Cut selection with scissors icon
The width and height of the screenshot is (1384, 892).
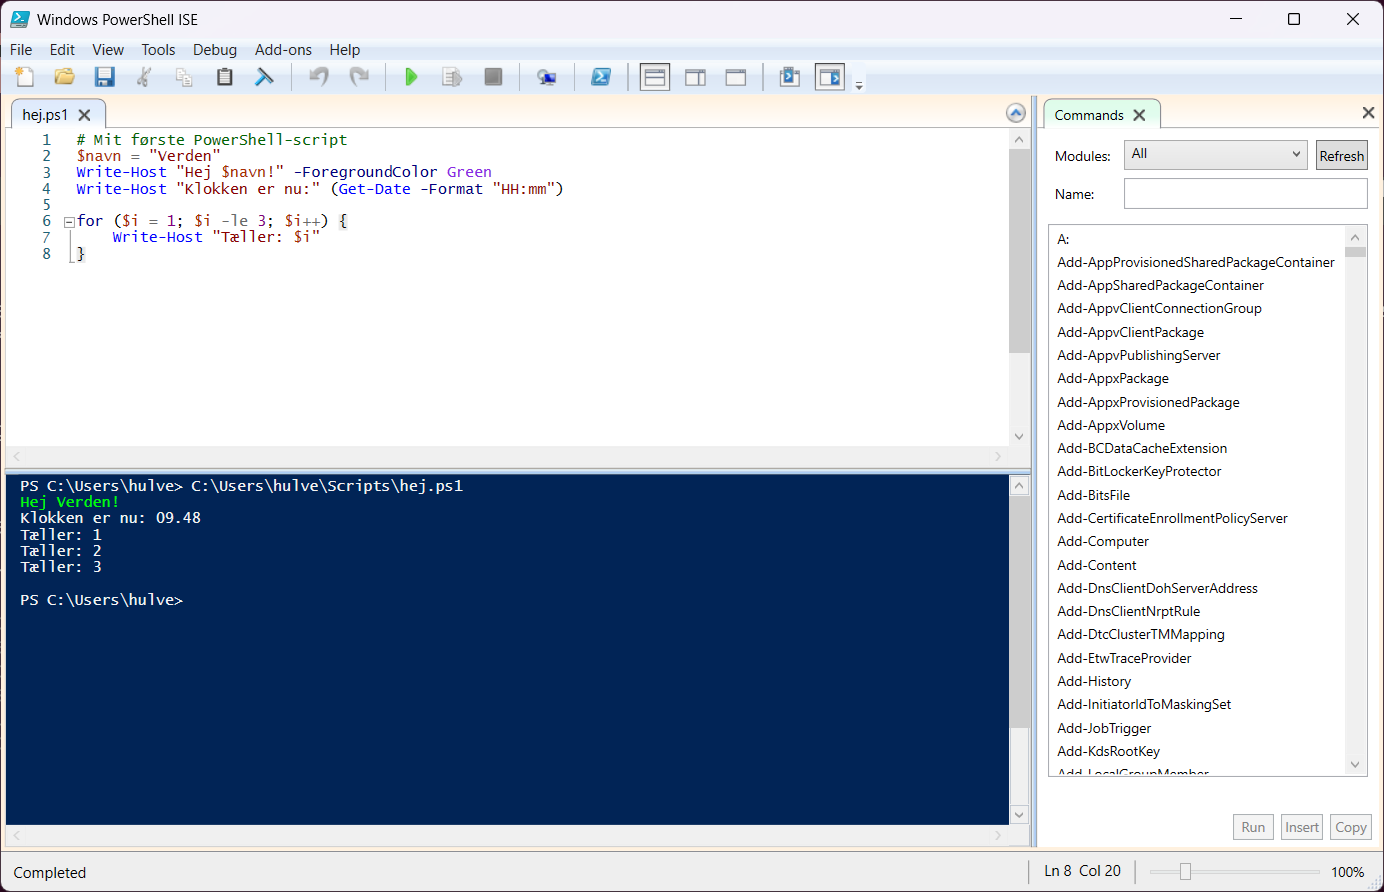coord(144,77)
